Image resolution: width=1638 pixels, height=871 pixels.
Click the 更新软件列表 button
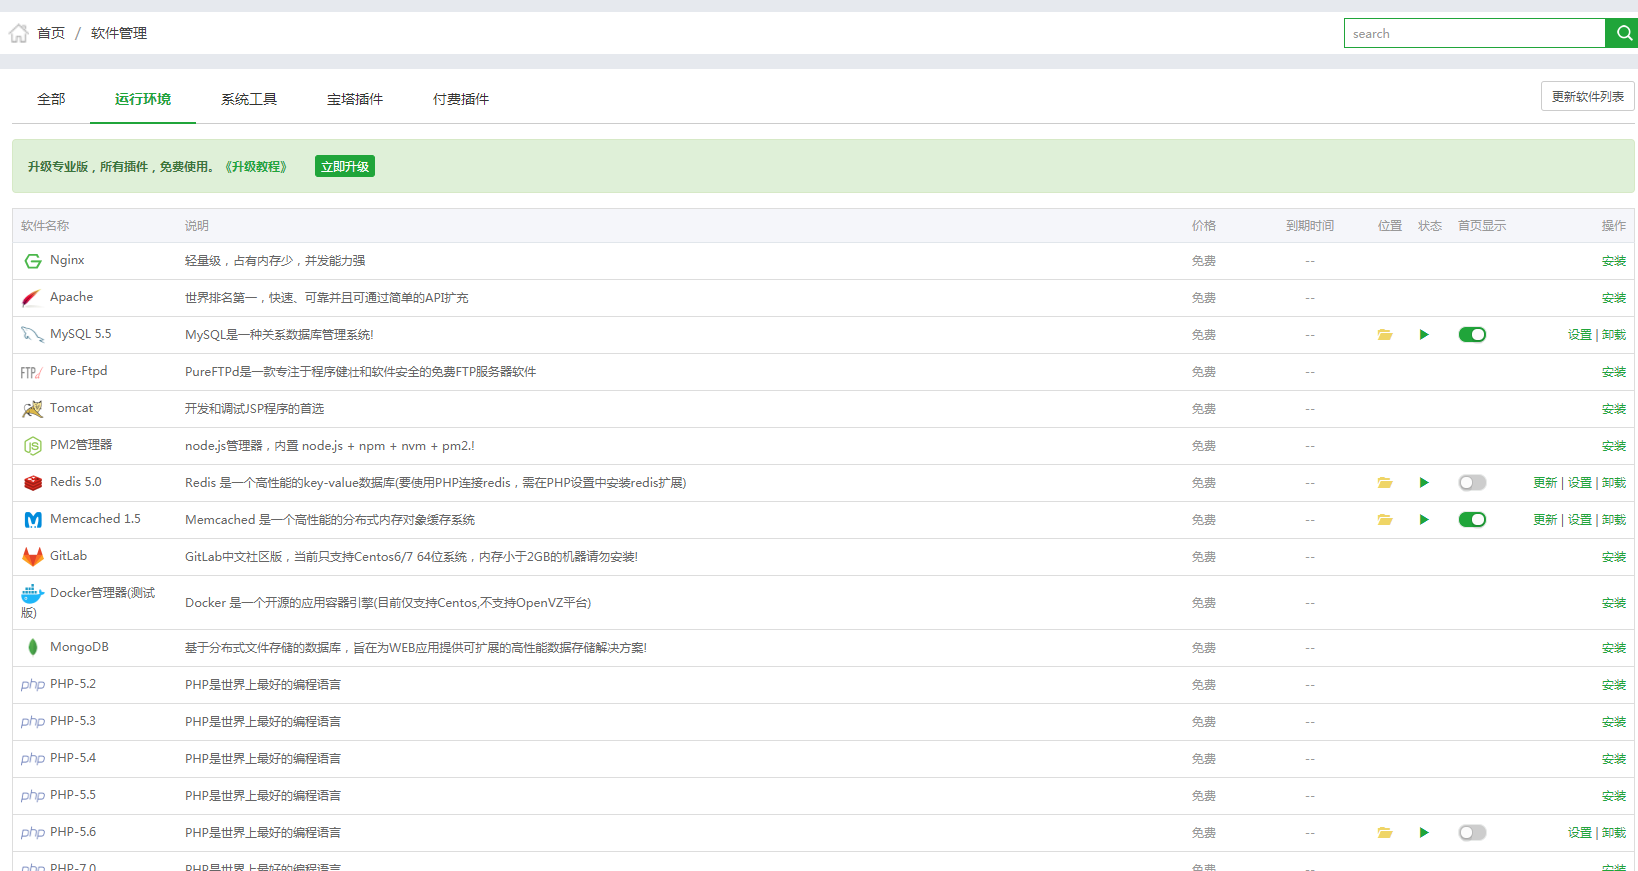pyautogui.click(x=1588, y=96)
